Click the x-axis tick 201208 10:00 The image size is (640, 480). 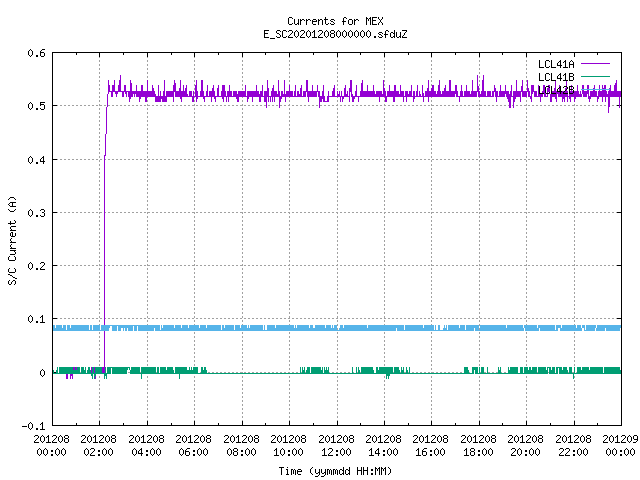click(x=288, y=446)
